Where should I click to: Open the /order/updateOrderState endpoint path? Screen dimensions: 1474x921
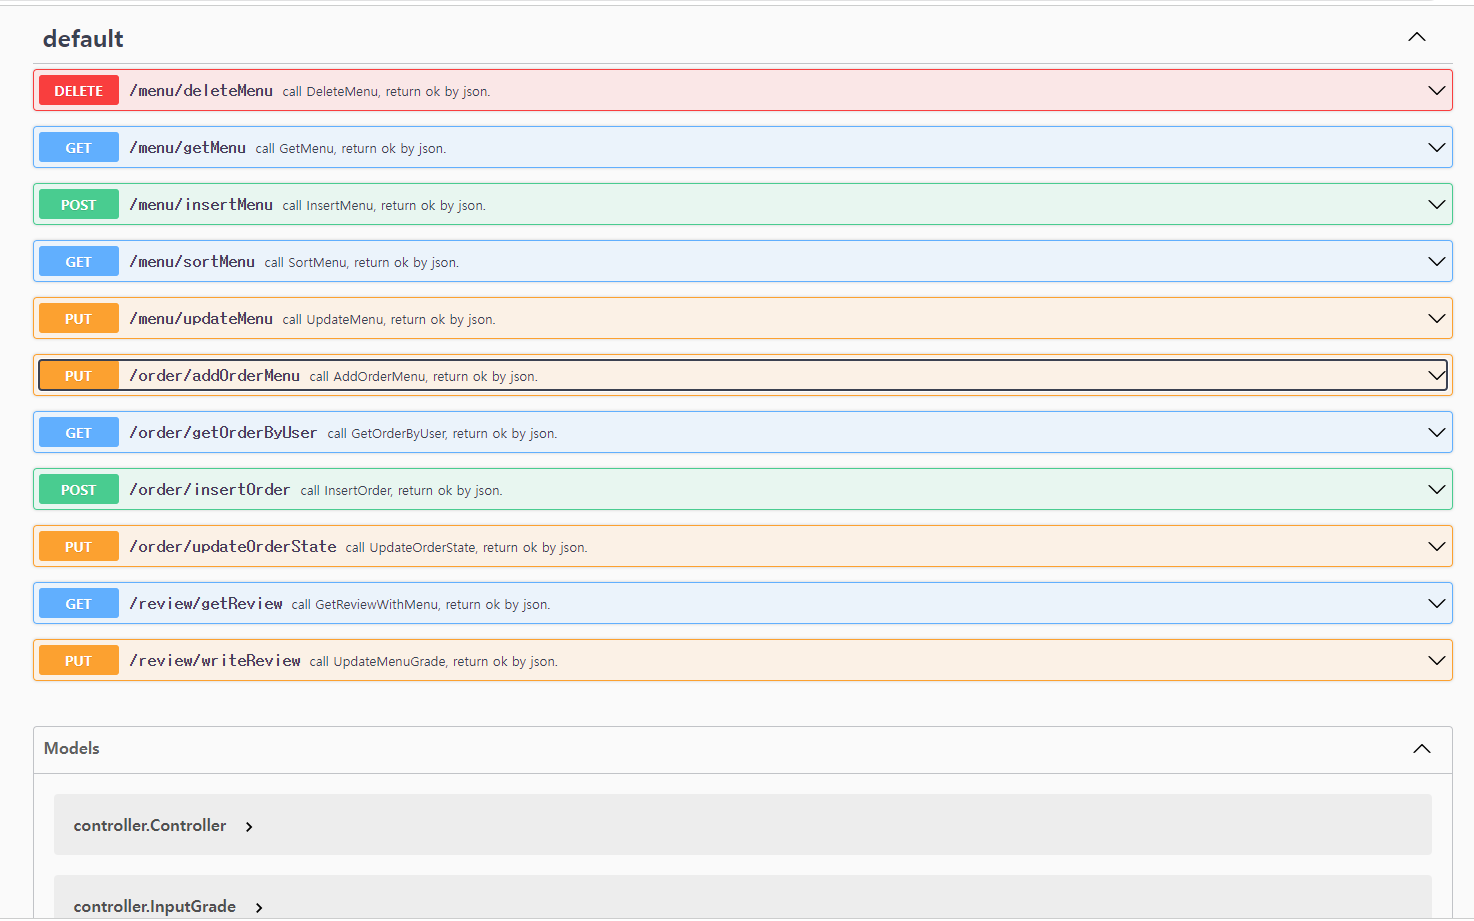[233, 547]
